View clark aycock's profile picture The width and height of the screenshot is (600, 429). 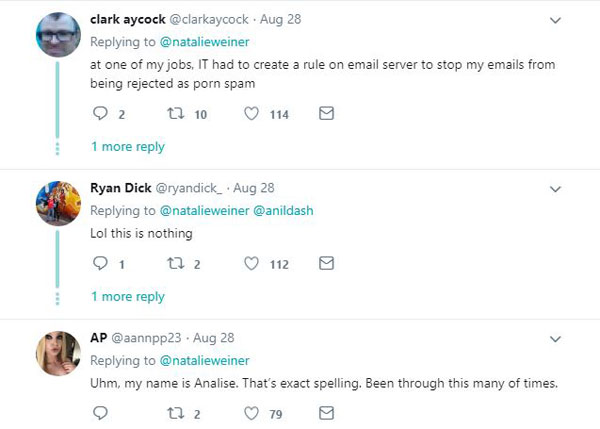click(58, 35)
